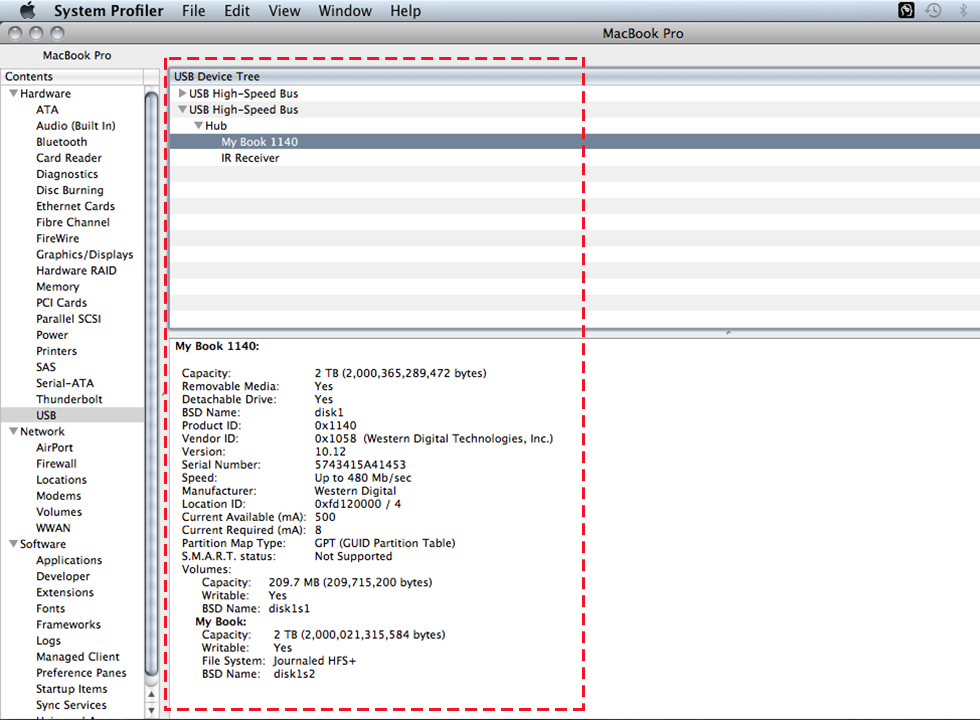Select Preference Panes item
Viewport: 980px width, 720px height.
click(x=81, y=672)
